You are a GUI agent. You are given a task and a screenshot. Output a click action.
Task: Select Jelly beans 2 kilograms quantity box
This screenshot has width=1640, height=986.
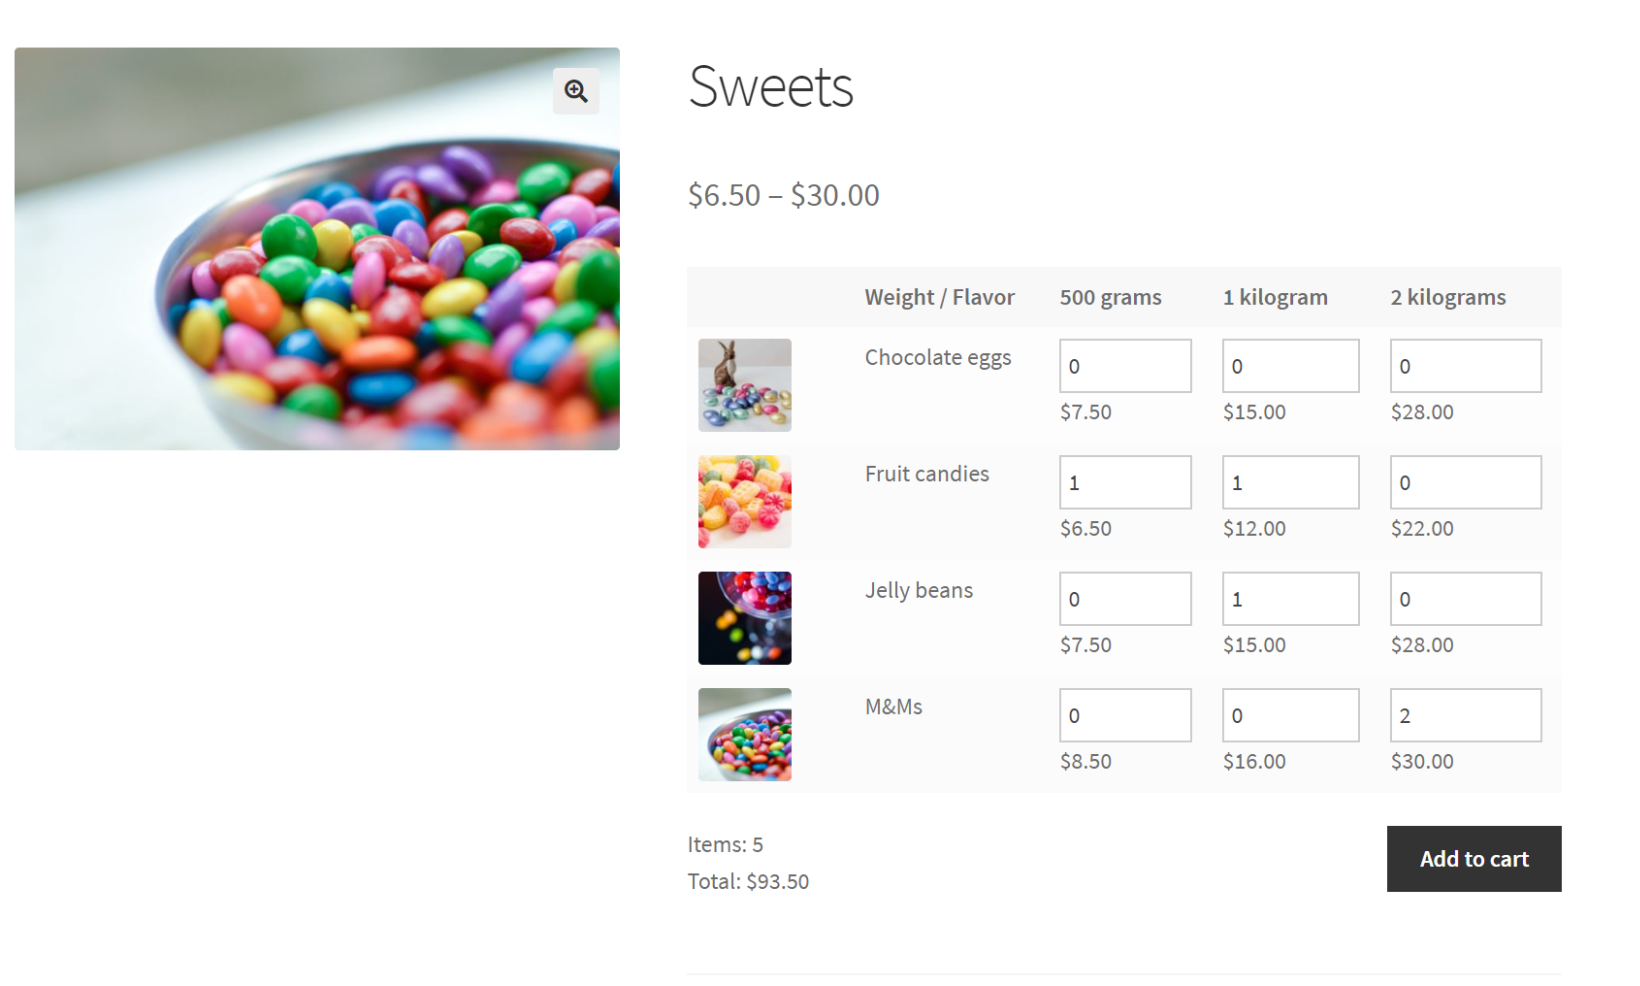click(x=1465, y=599)
